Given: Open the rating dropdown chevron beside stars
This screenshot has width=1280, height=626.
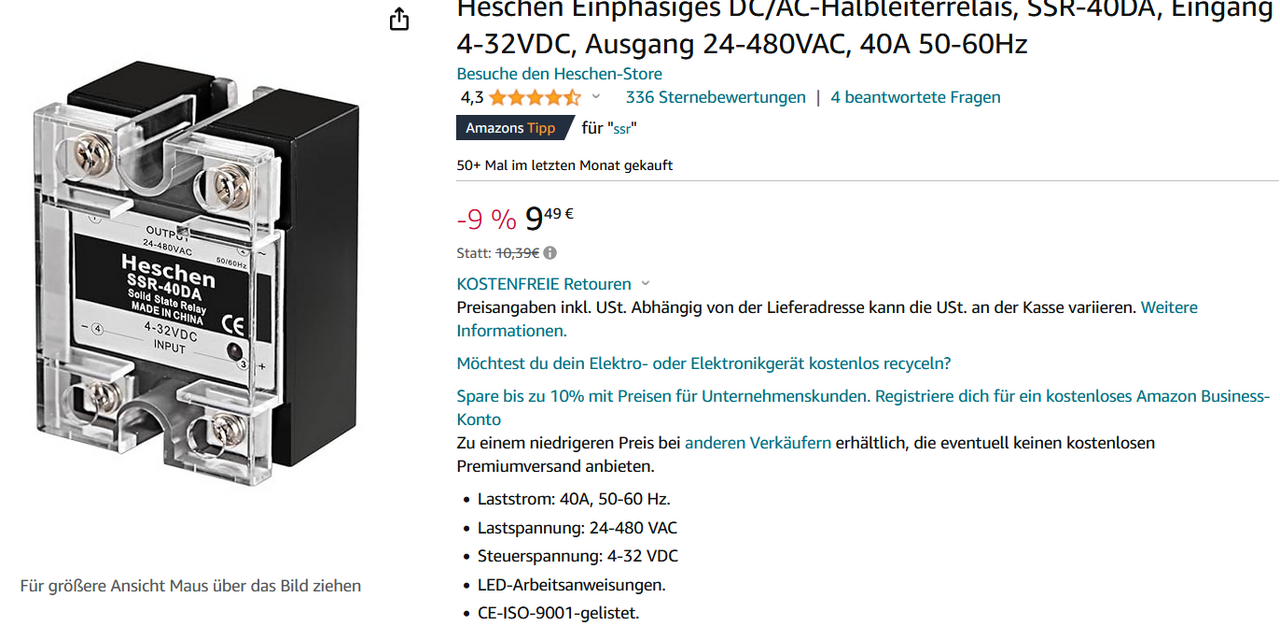Looking at the screenshot, I should pyautogui.click(x=596, y=97).
